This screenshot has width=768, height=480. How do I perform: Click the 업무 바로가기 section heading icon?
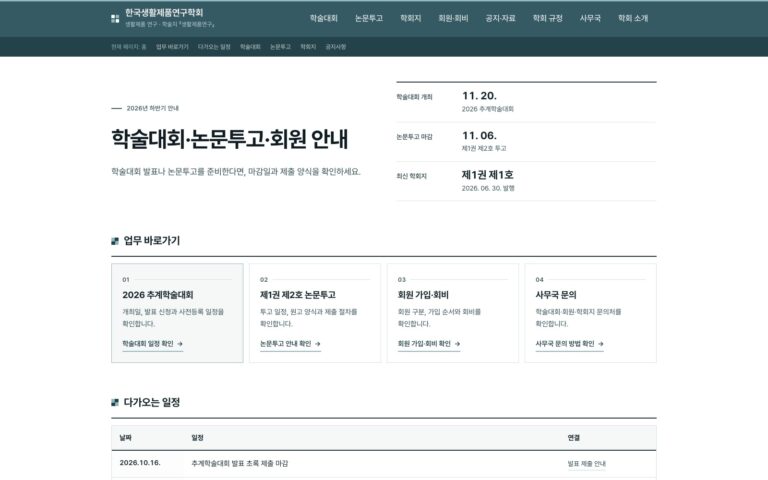[115, 241]
